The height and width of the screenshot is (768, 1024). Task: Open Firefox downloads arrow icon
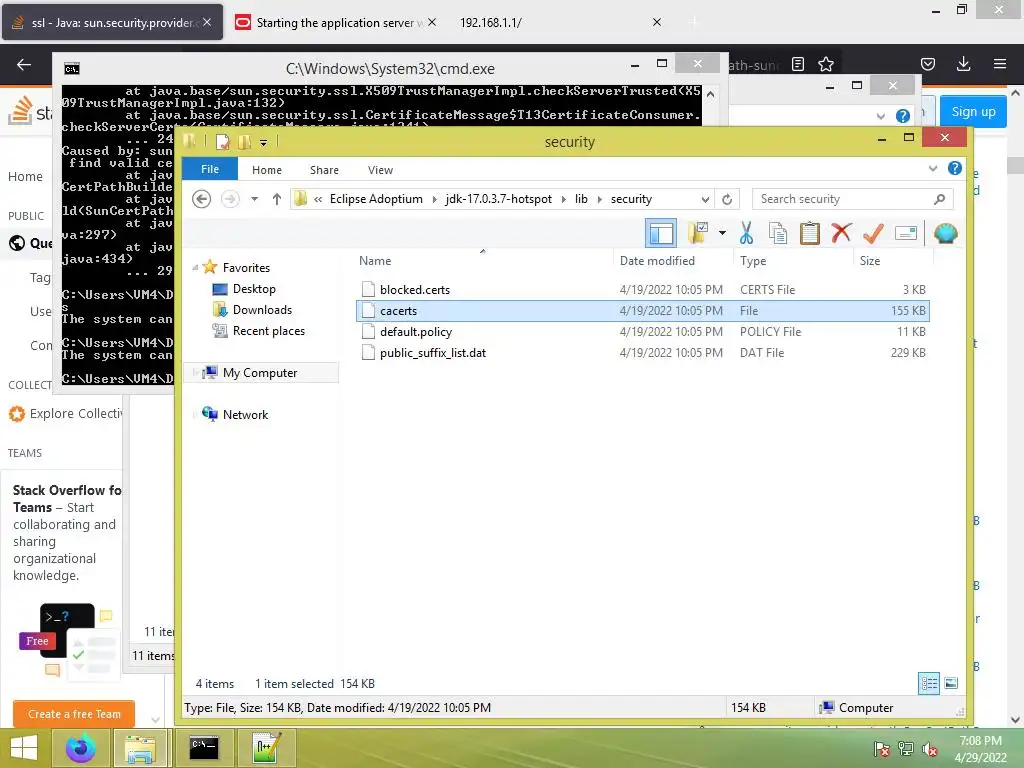(x=963, y=64)
